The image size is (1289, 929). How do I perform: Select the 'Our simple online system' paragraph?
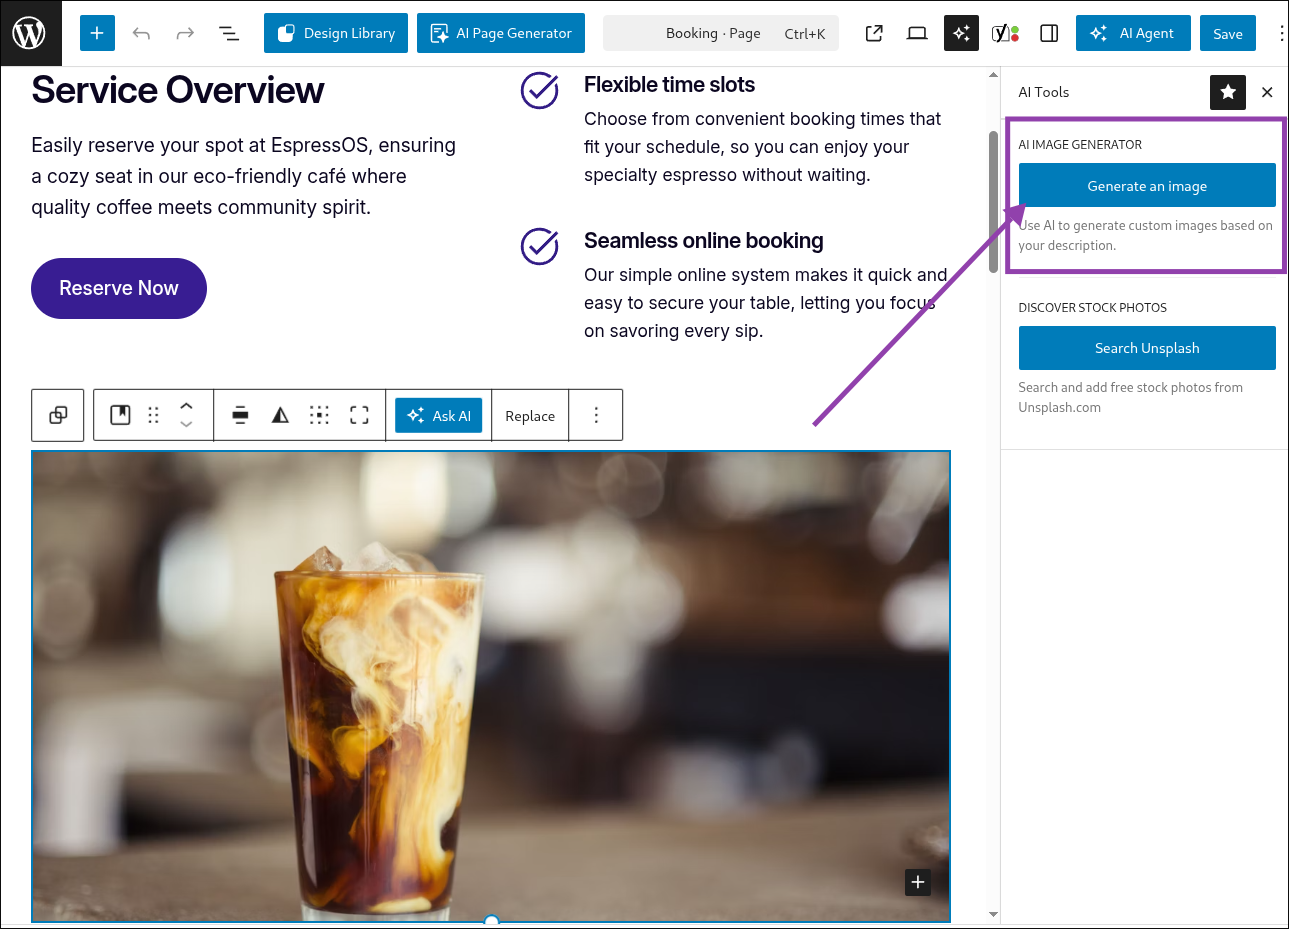coord(766,303)
